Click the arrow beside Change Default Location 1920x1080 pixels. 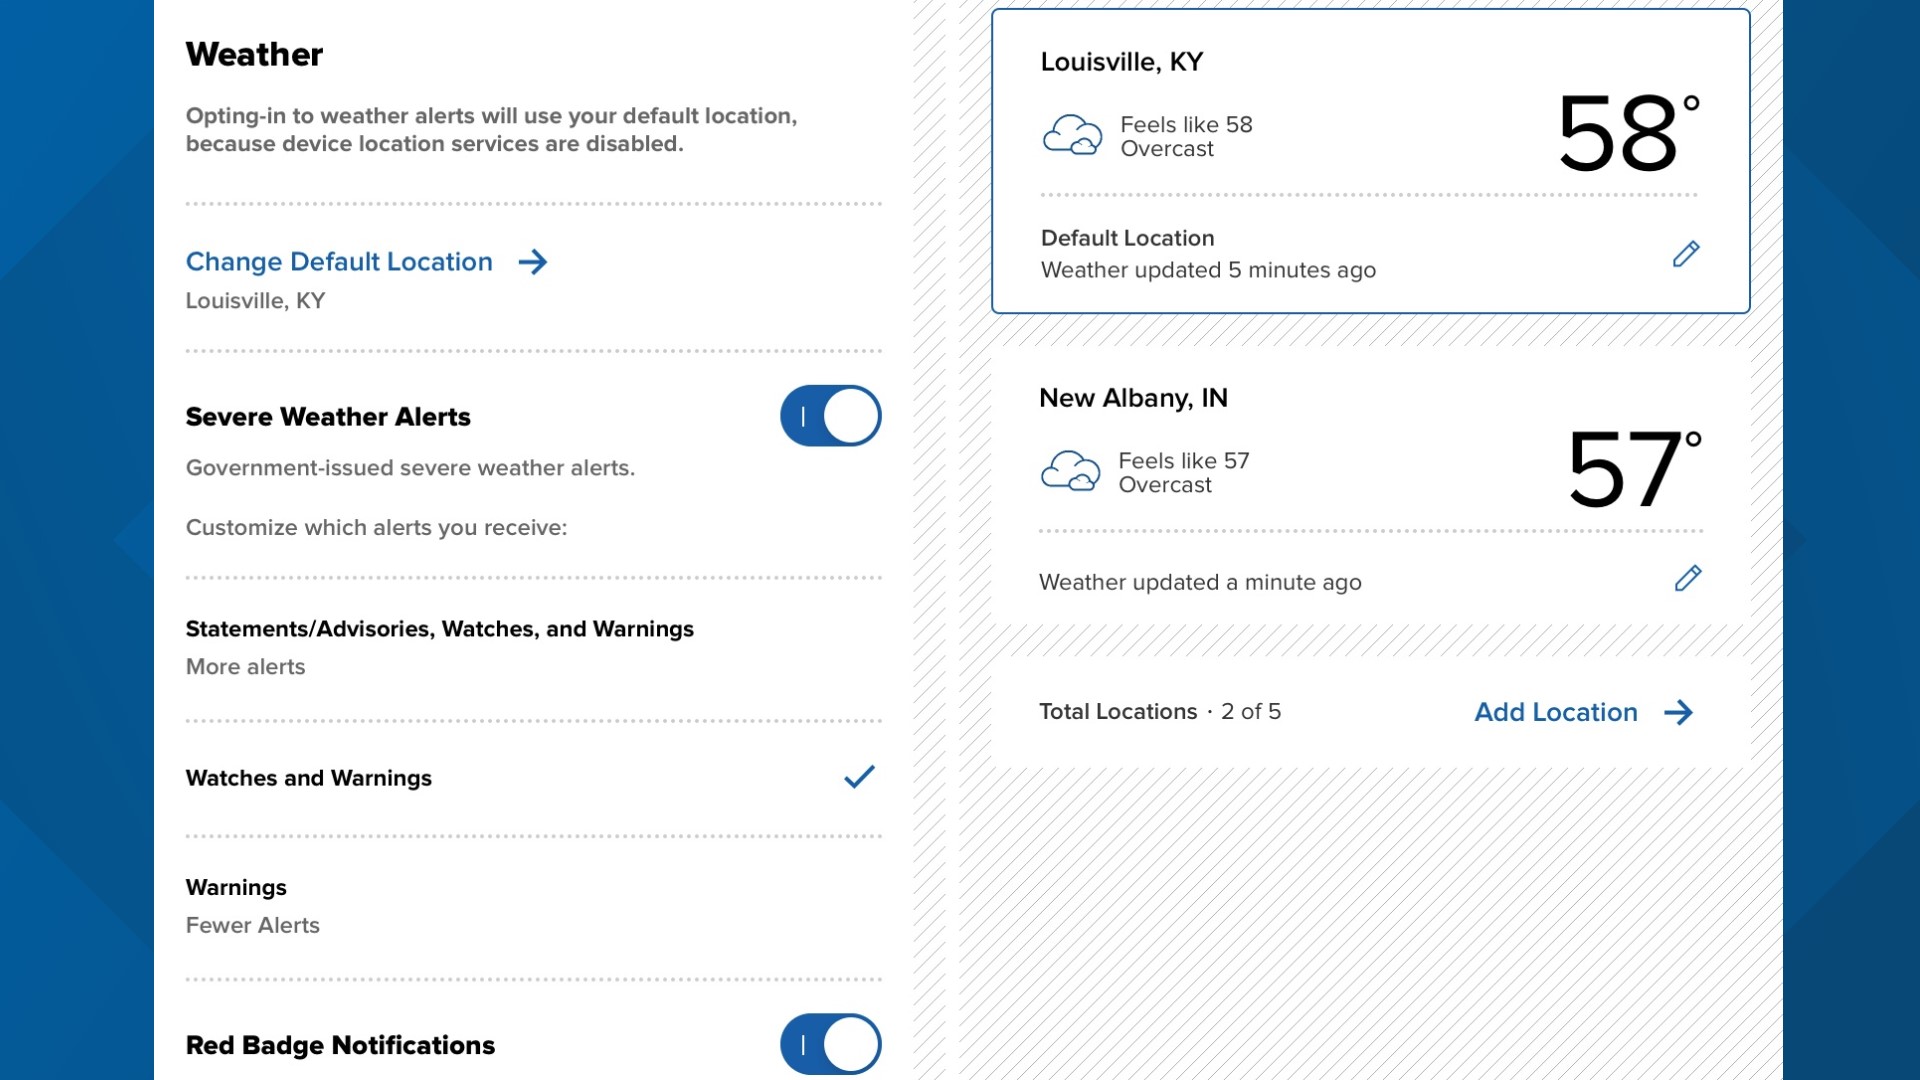point(533,262)
